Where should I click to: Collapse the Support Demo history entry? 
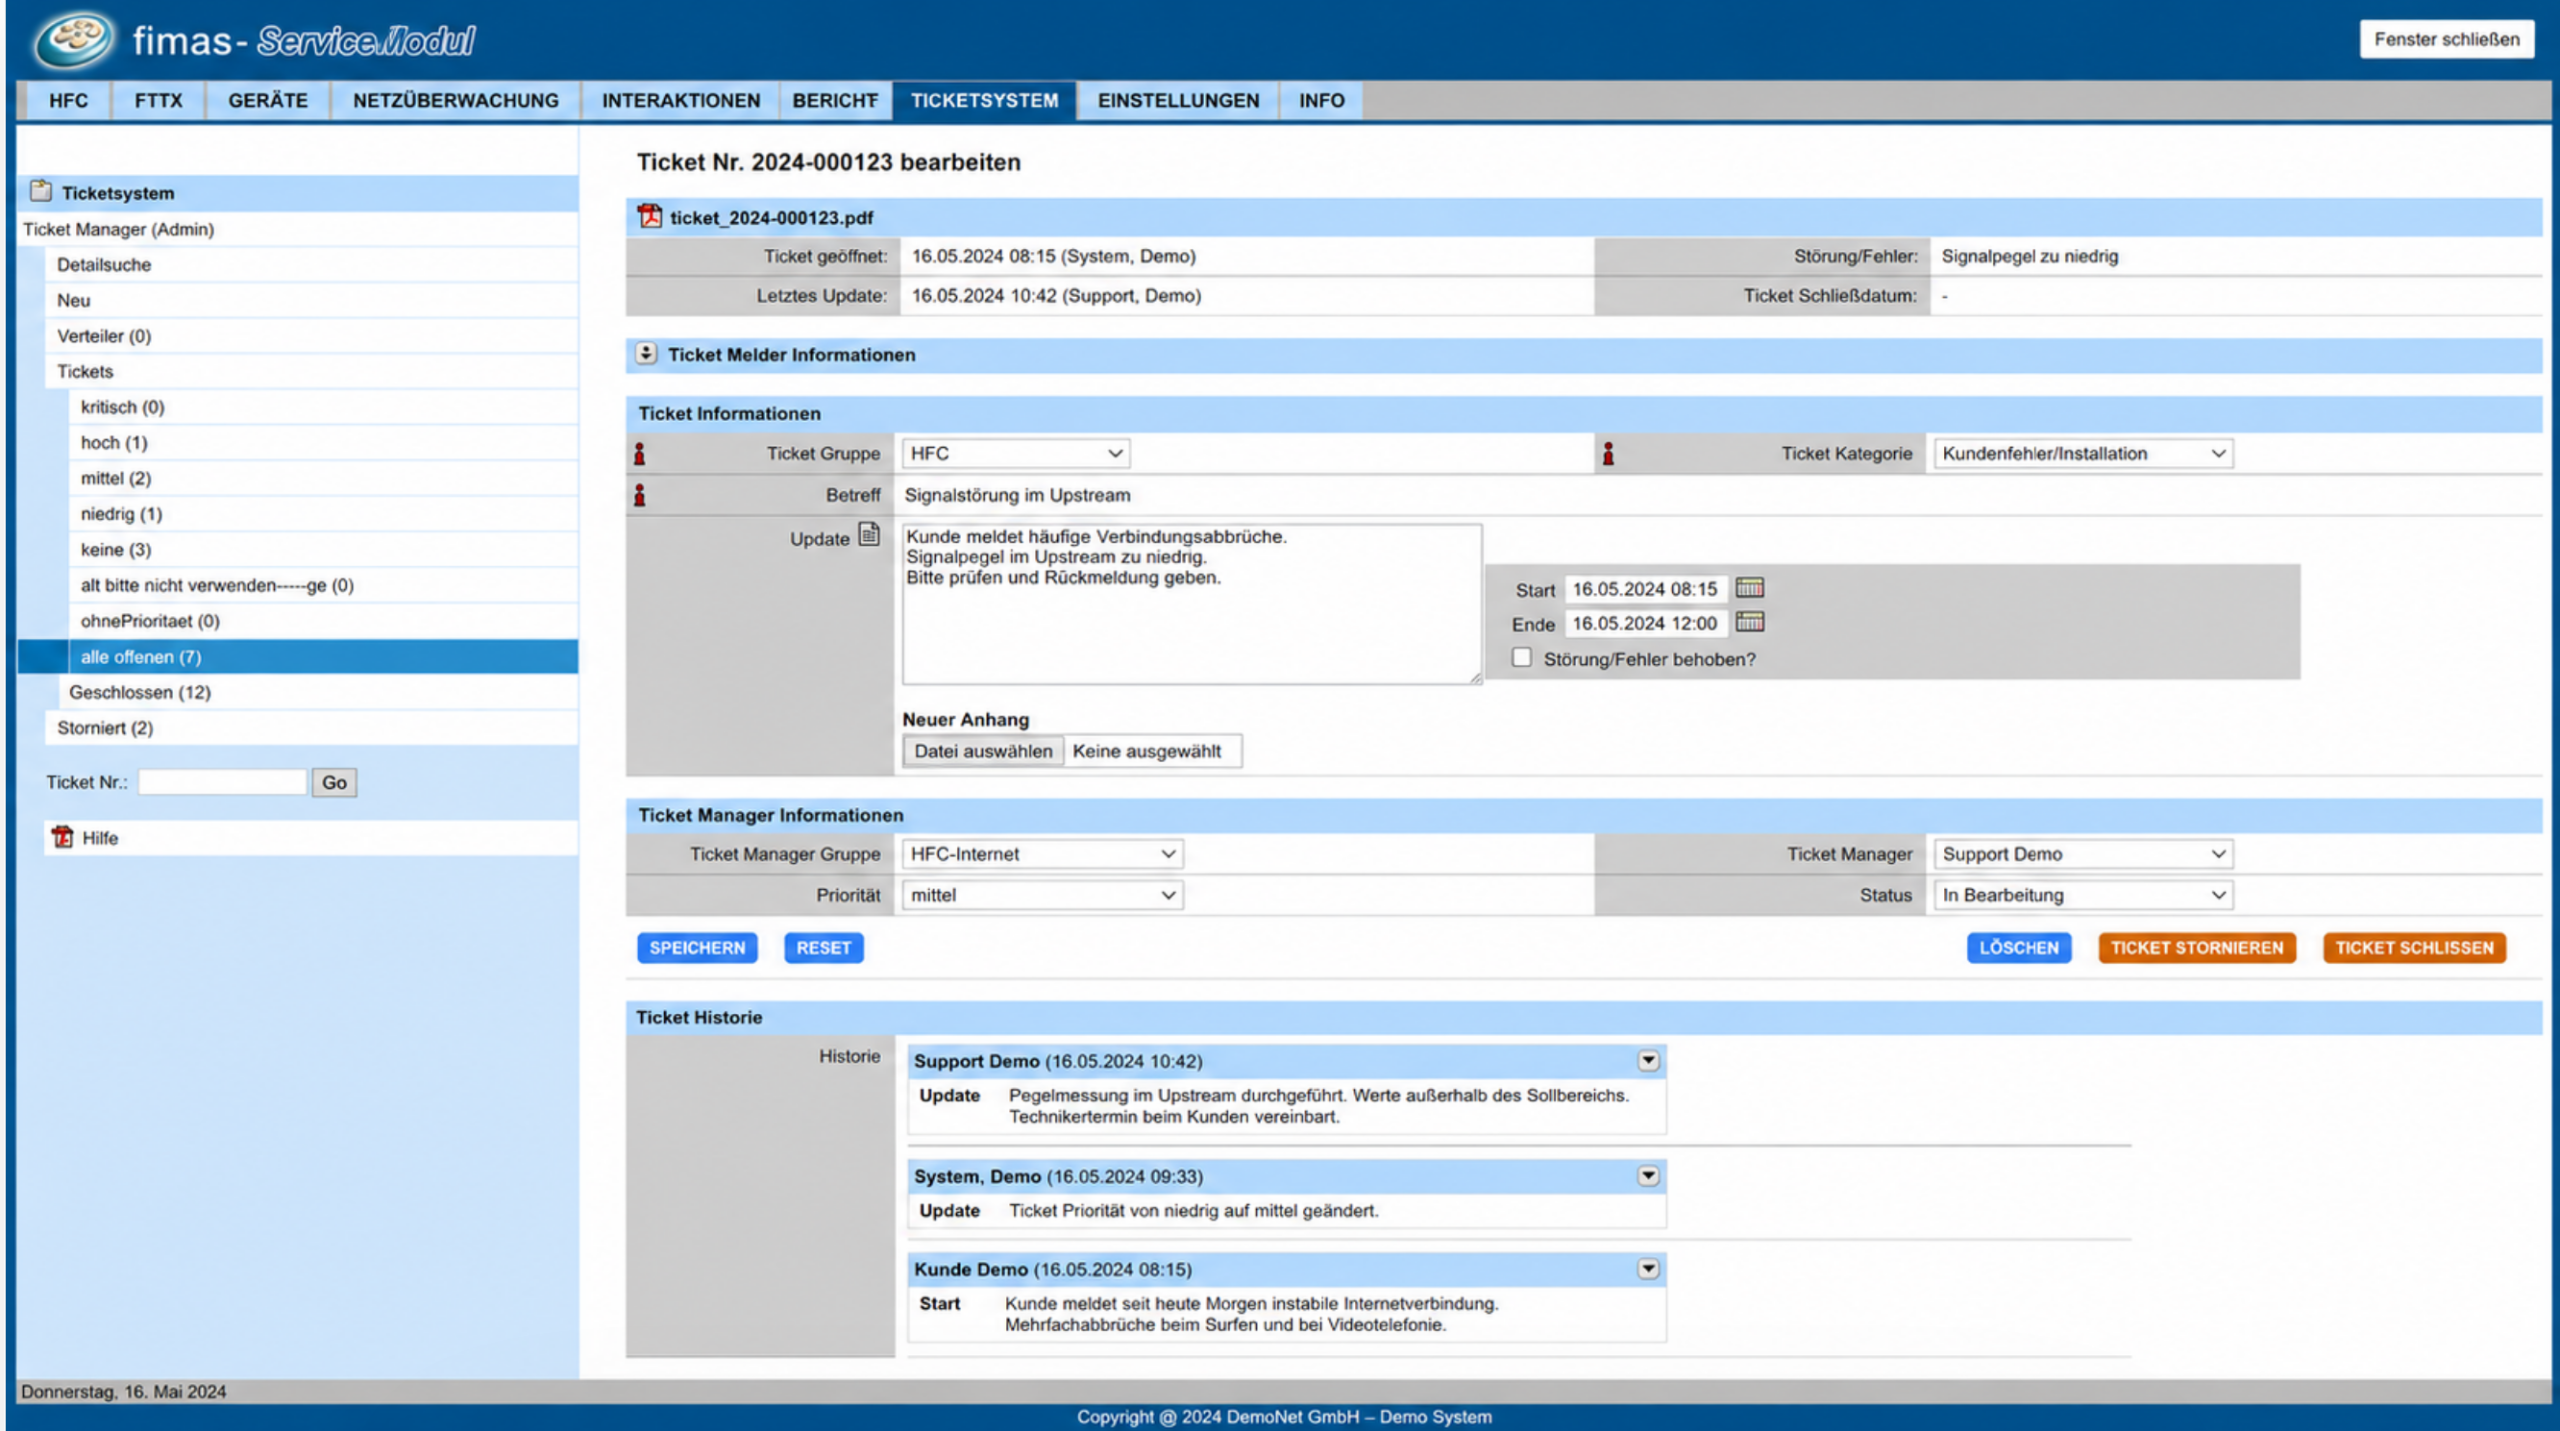coord(1648,1060)
